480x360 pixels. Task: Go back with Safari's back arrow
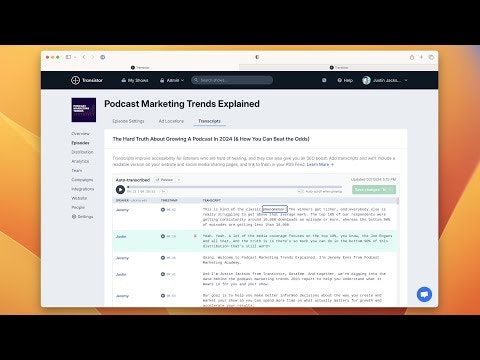click(x=84, y=57)
